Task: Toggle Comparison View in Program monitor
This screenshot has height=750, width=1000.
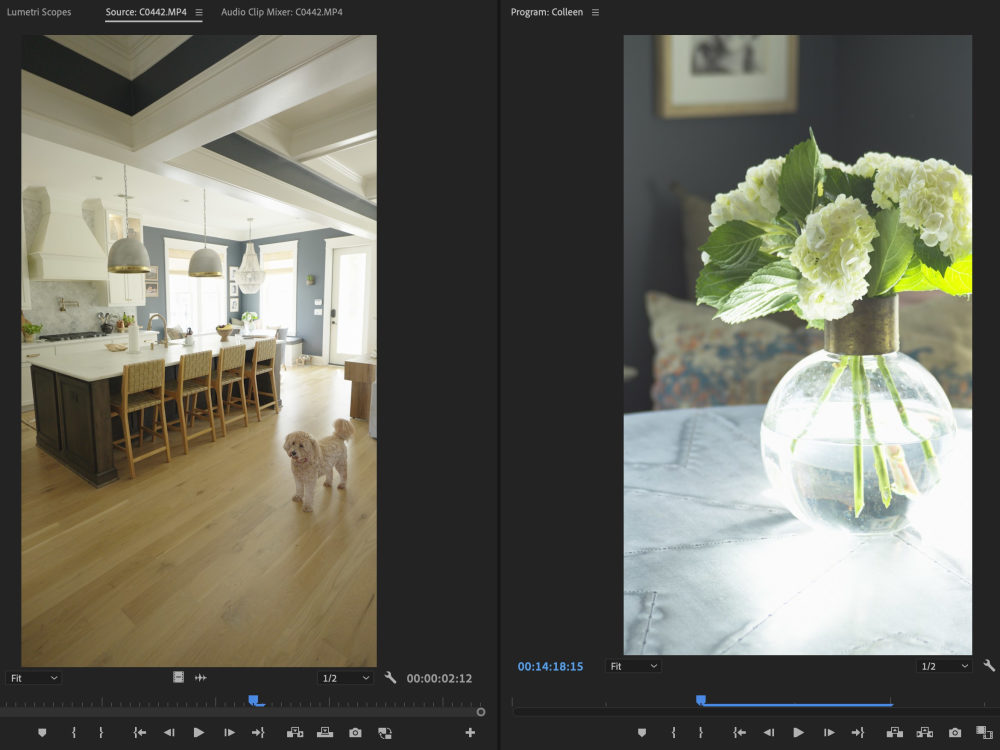Action: tap(984, 733)
